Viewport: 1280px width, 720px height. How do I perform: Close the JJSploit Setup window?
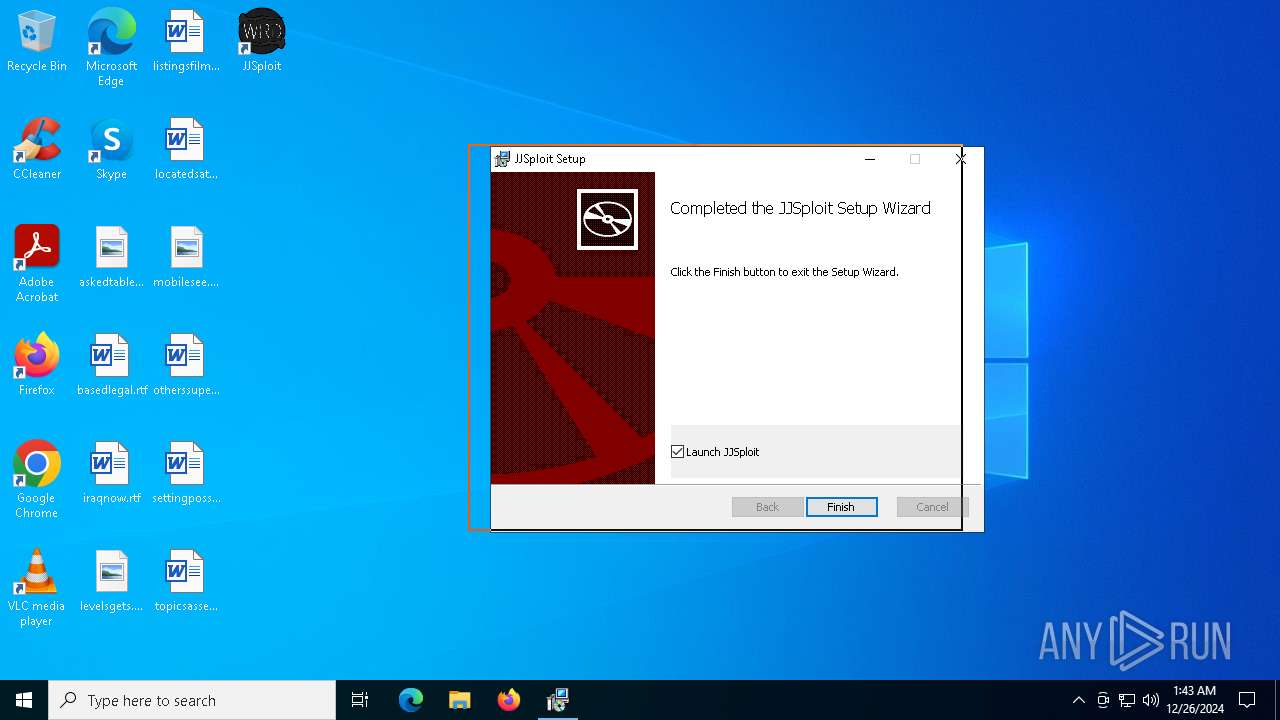[x=960, y=159]
